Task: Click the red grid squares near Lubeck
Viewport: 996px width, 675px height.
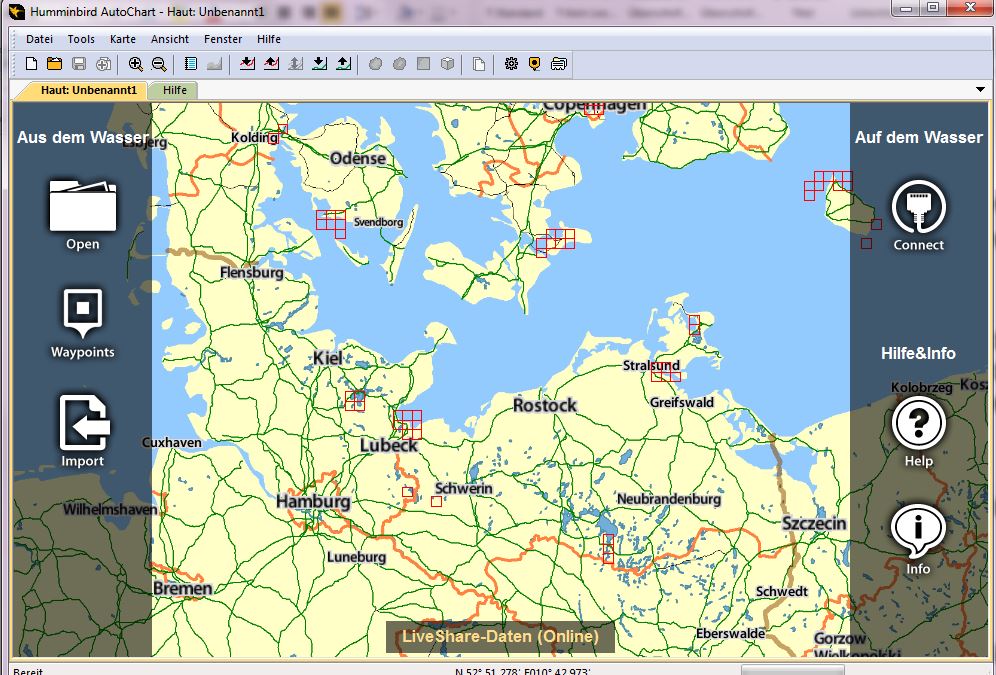Action: [407, 424]
